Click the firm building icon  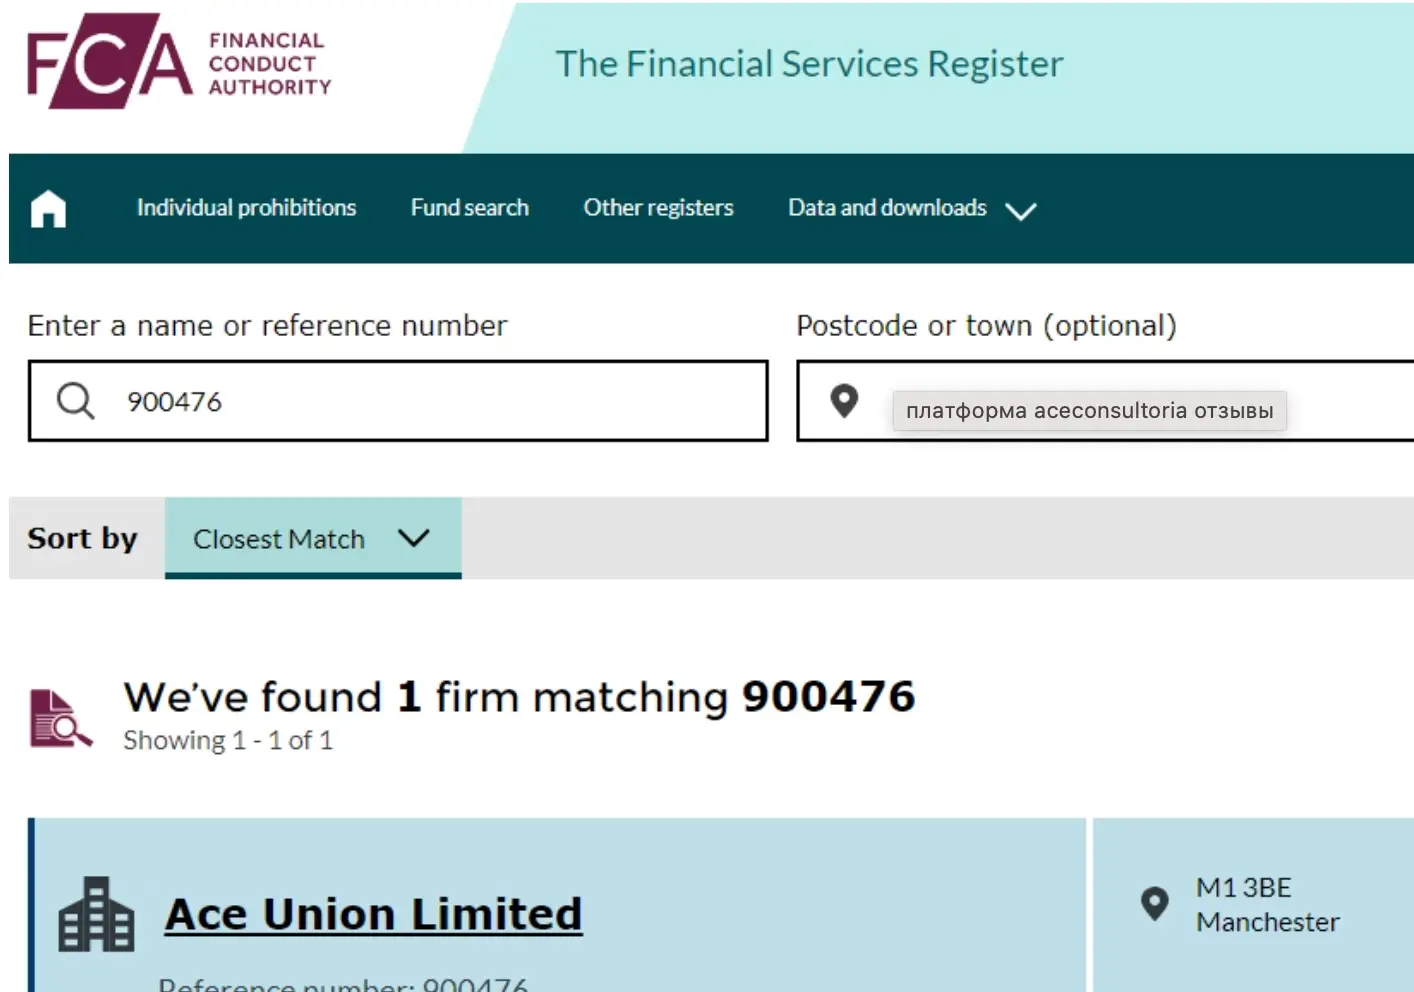point(96,914)
